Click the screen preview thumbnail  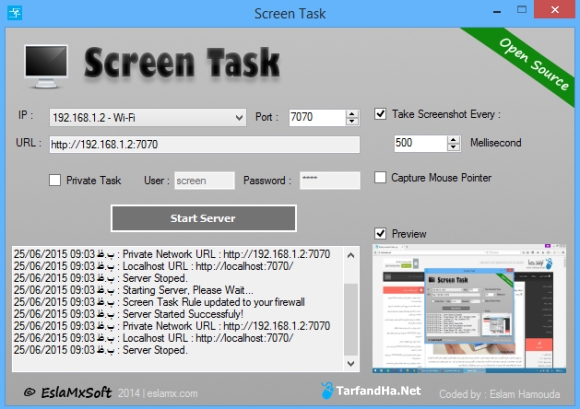coord(469,308)
